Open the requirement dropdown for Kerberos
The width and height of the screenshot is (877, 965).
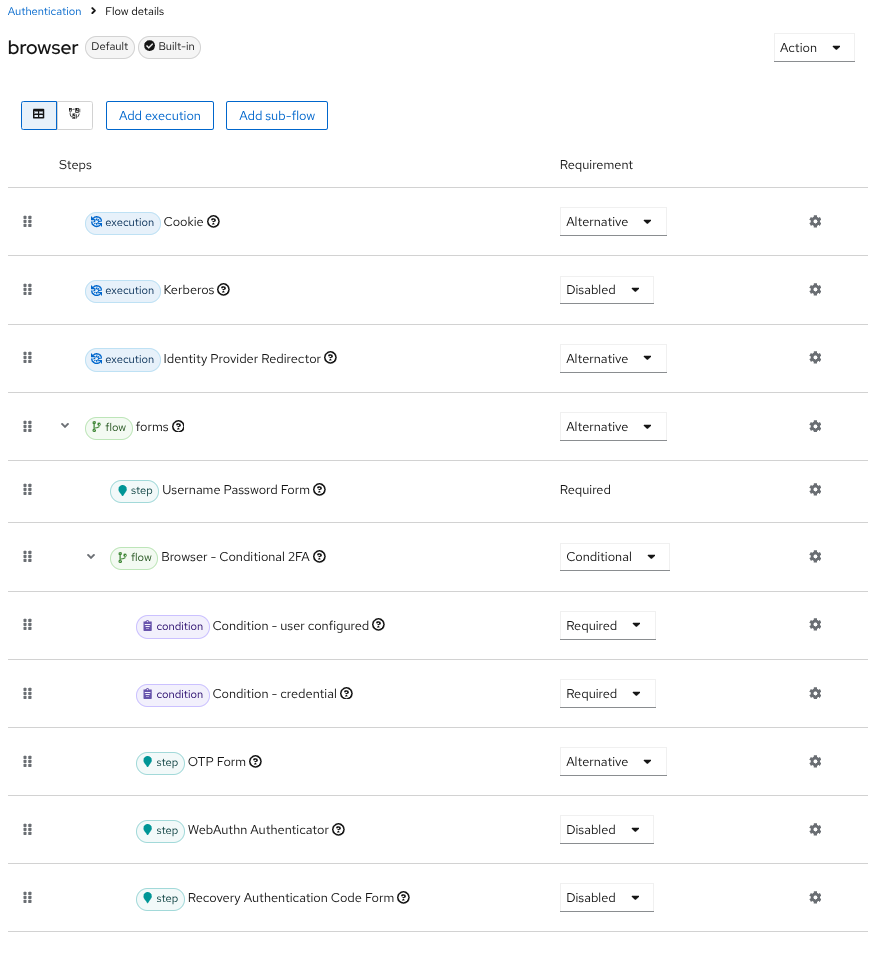click(606, 288)
